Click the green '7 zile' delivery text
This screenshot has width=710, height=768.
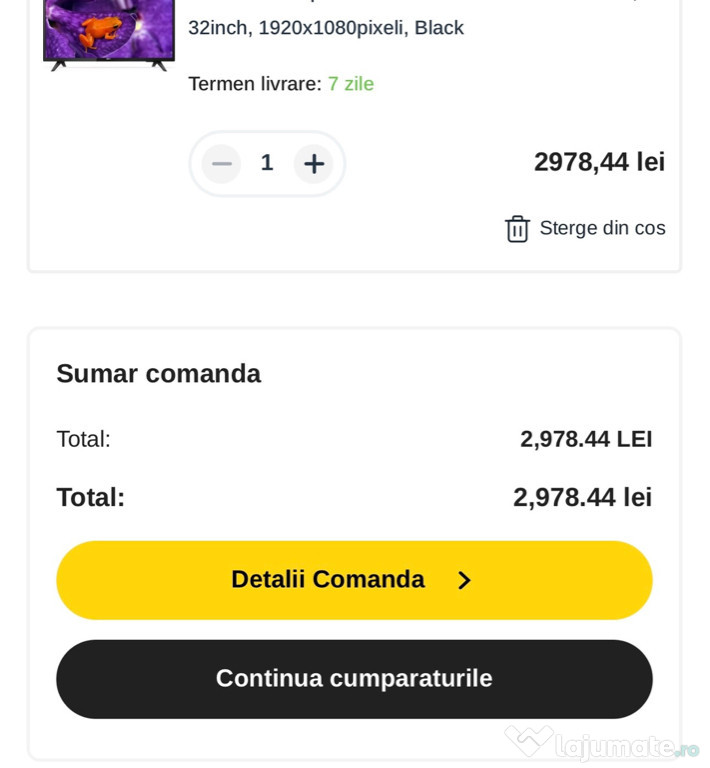[351, 84]
